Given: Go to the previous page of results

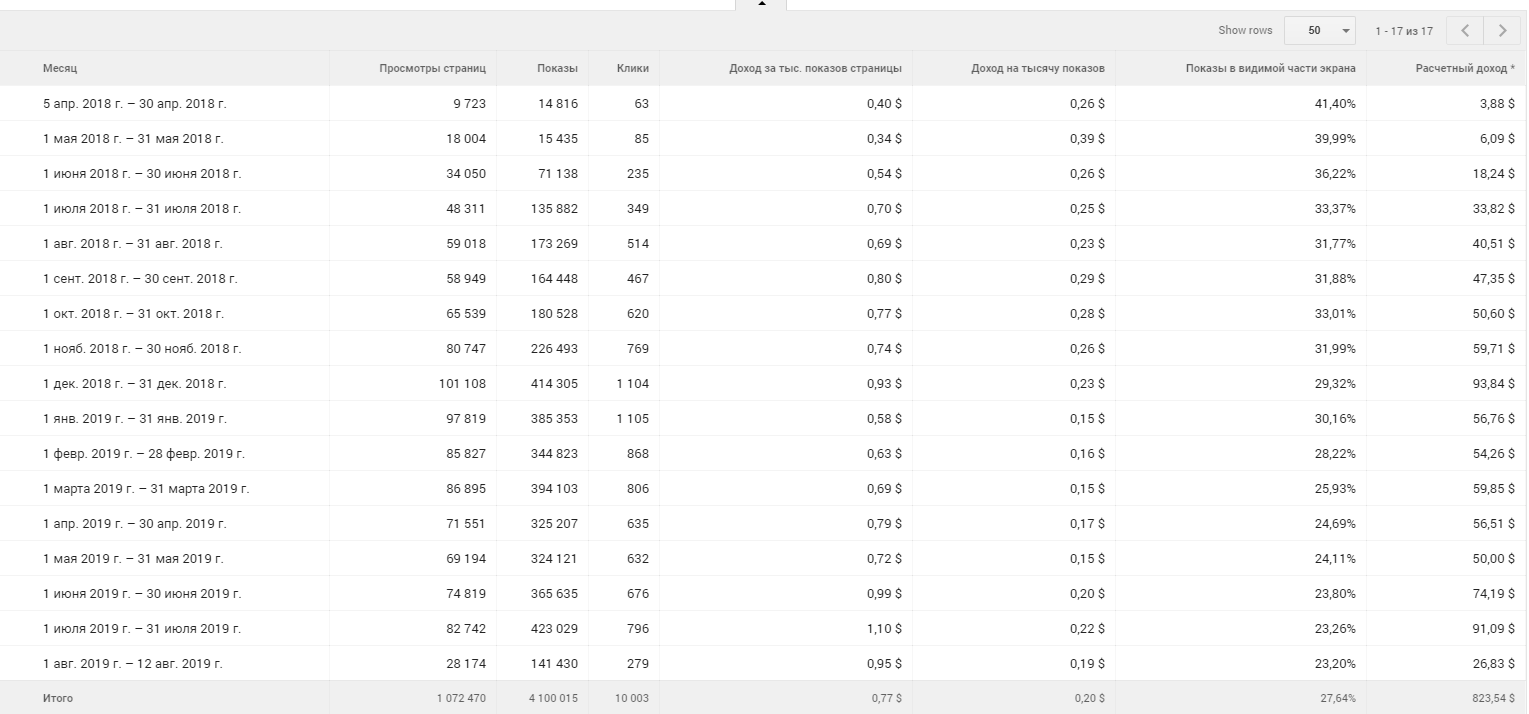Looking at the screenshot, I should [x=1465, y=31].
